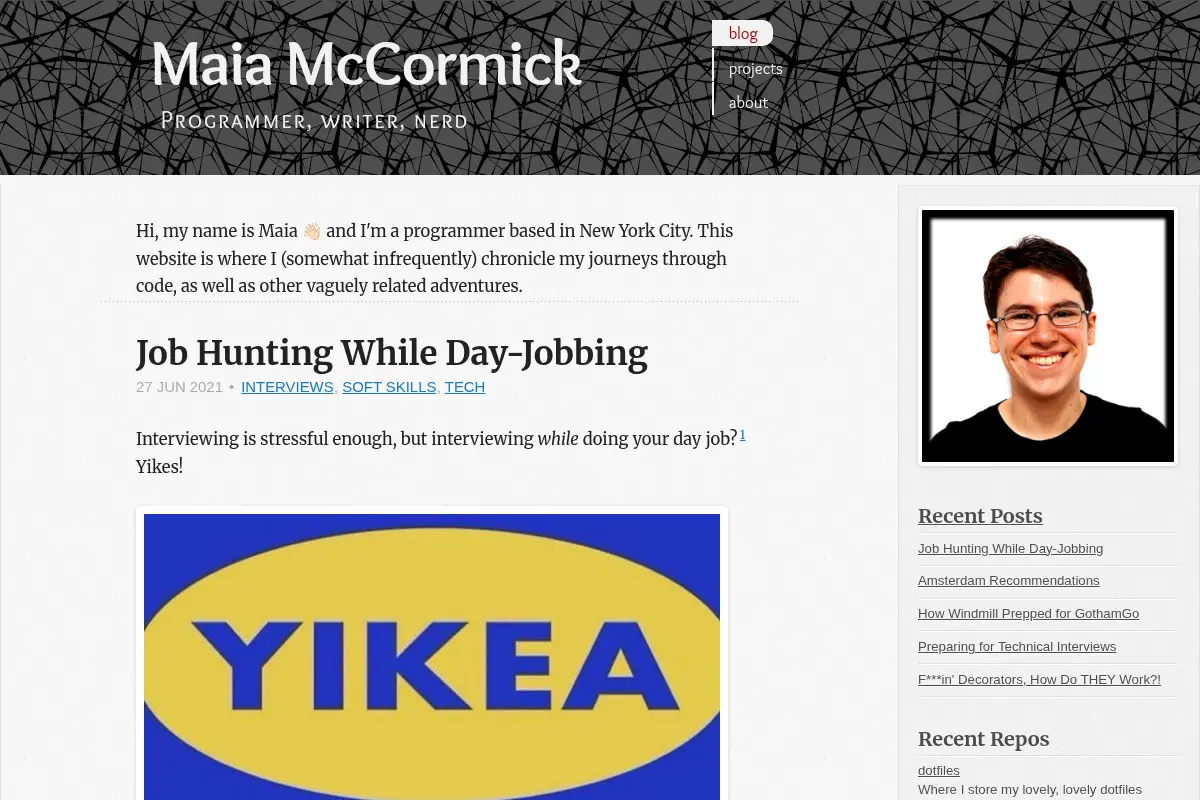Go to the projects page

755,69
